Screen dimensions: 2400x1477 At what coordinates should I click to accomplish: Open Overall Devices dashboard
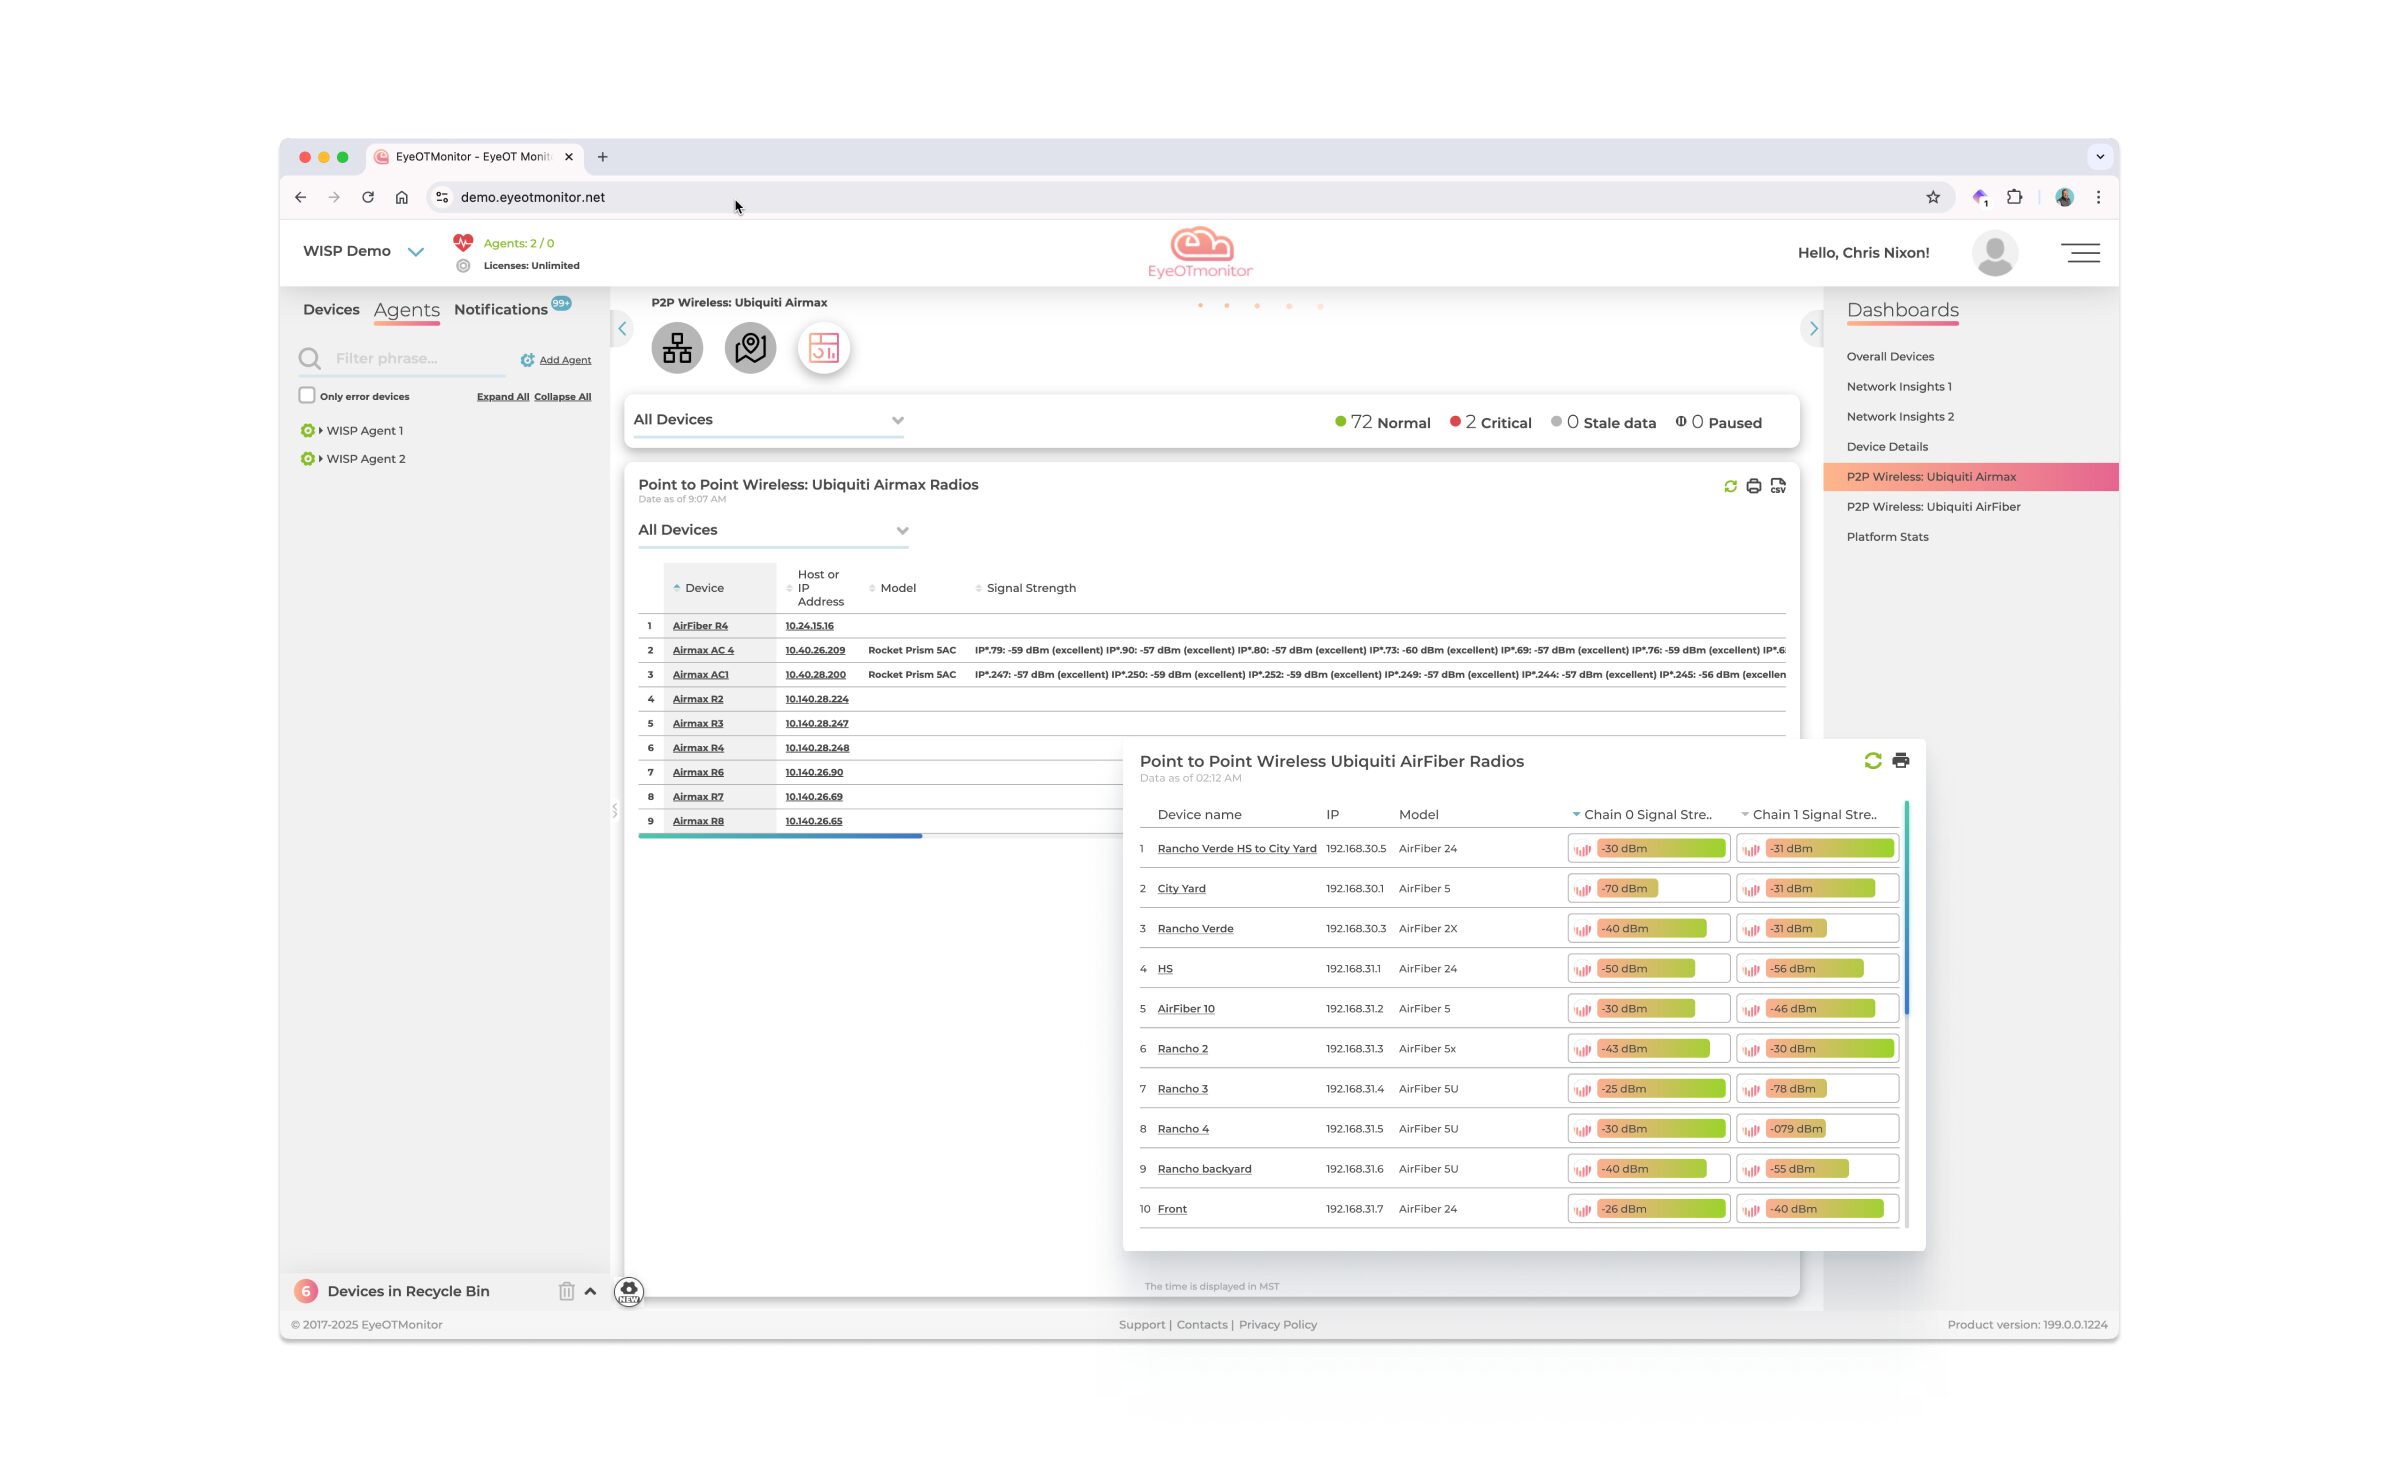pyautogui.click(x=1890, y=357)
